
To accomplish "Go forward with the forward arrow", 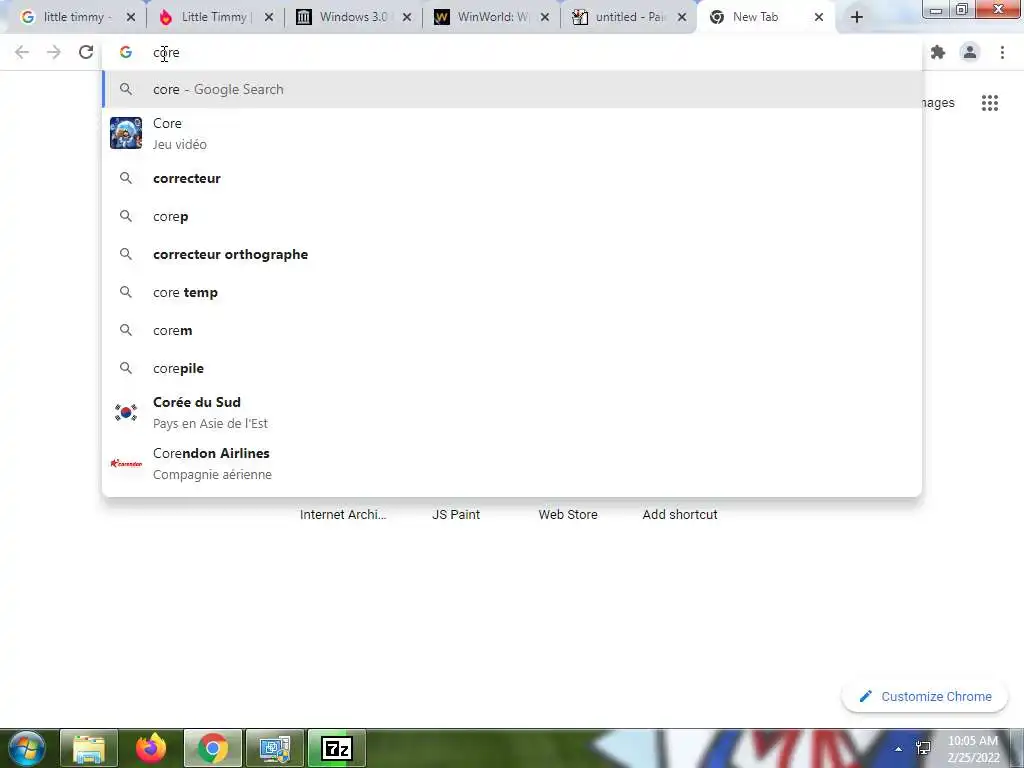I will pos(54,52).
